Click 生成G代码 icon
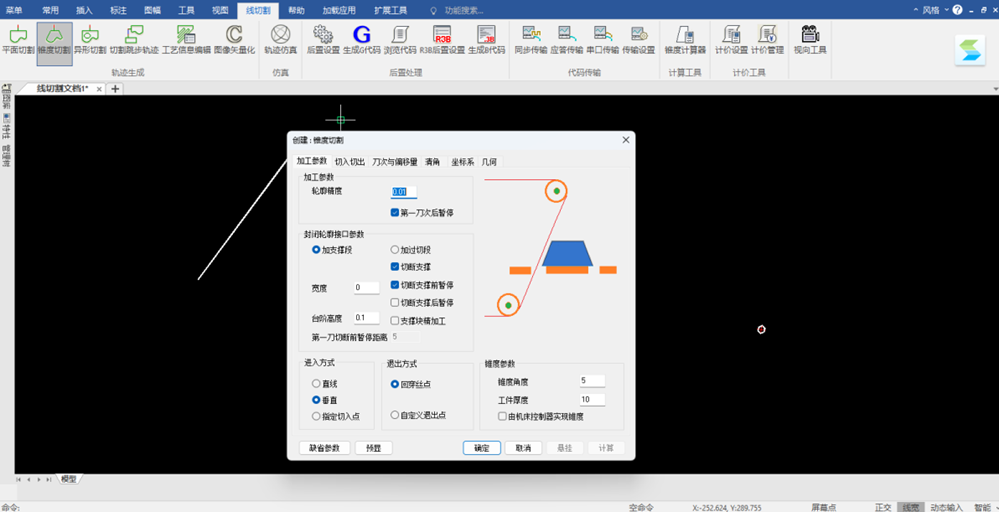Screen dimensions: 999x512 pyautogui.click(x=361, y=39)
